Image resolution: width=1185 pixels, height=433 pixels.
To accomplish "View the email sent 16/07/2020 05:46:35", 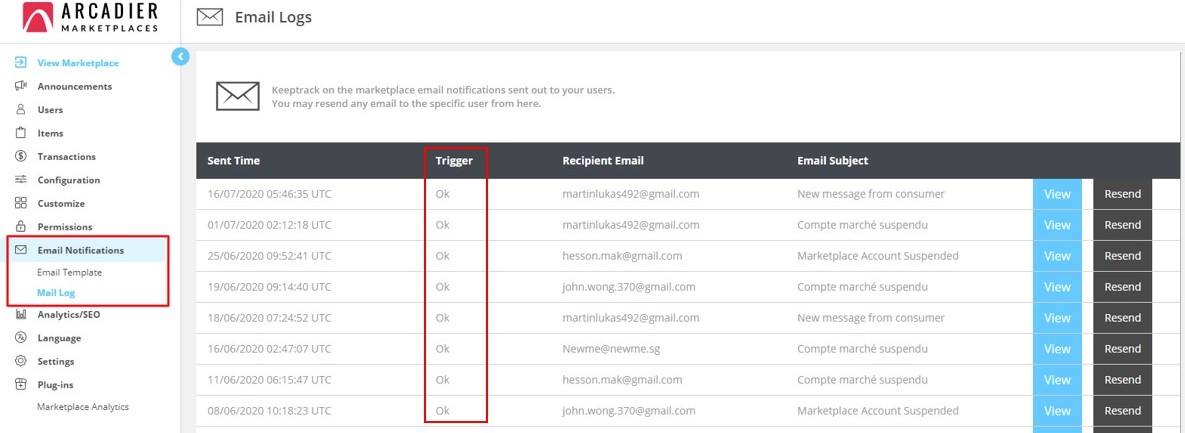I will (x=1057, y=193).
